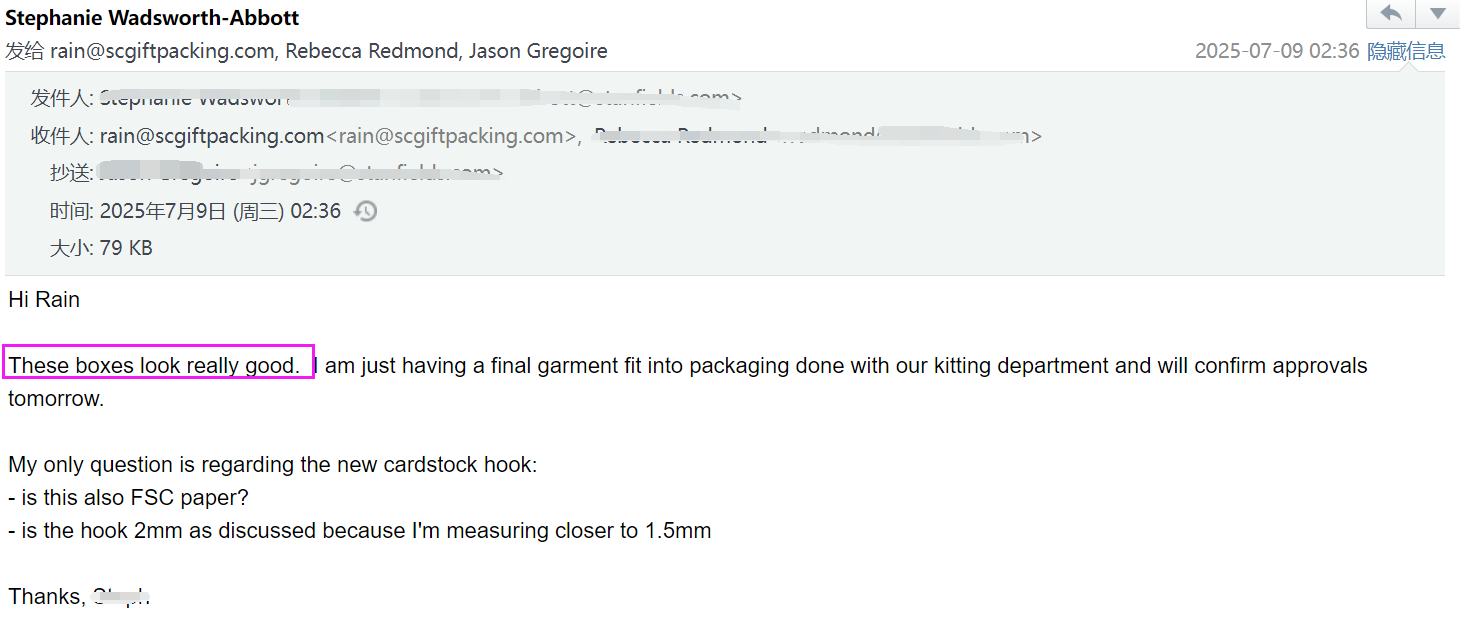Click the "Thanks," signature line

pyautogui.click(x=48, y=596)
